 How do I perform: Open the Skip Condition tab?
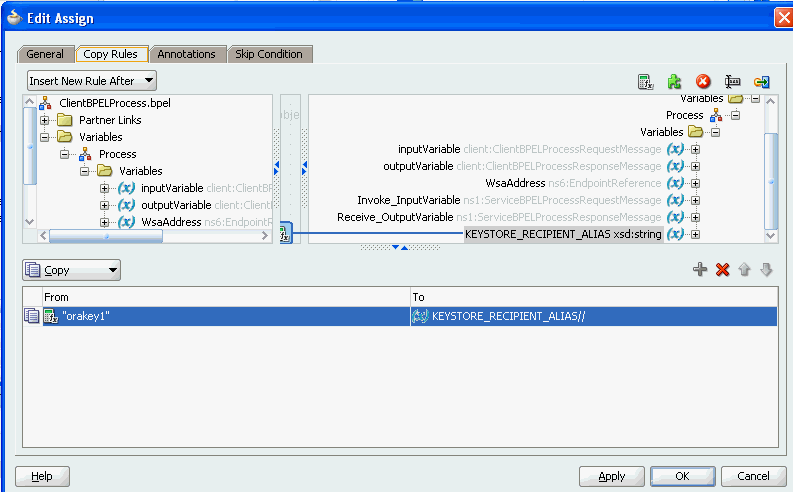click(x=269, y=54)
